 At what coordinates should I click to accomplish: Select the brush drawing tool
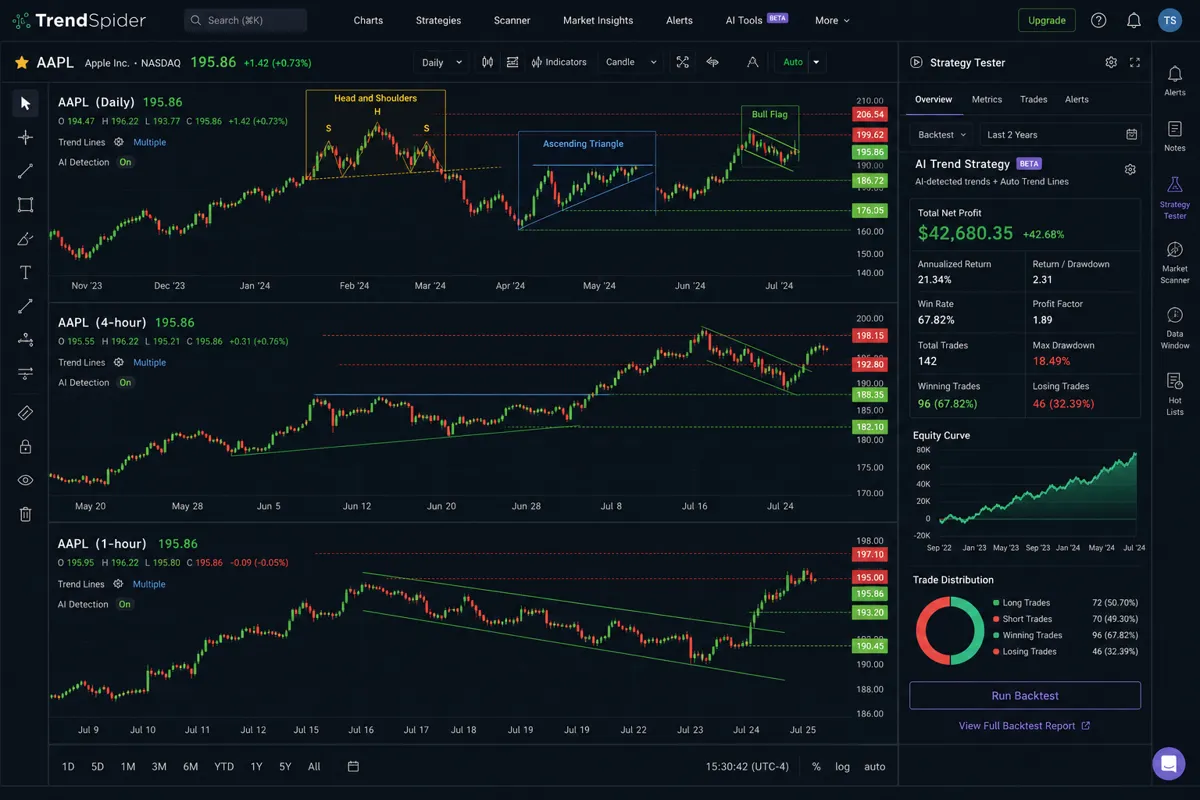(25, 239)
